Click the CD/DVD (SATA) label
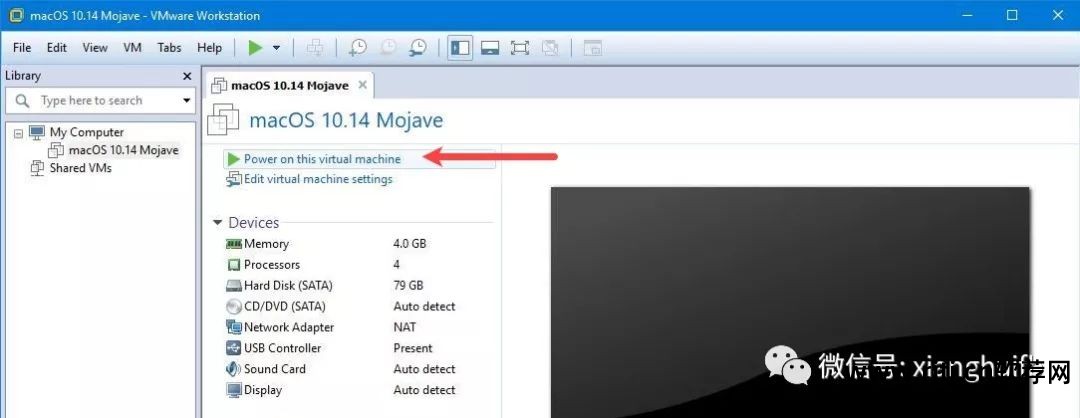The height and width of the screenshot is (418, 1080). (284, 306)
